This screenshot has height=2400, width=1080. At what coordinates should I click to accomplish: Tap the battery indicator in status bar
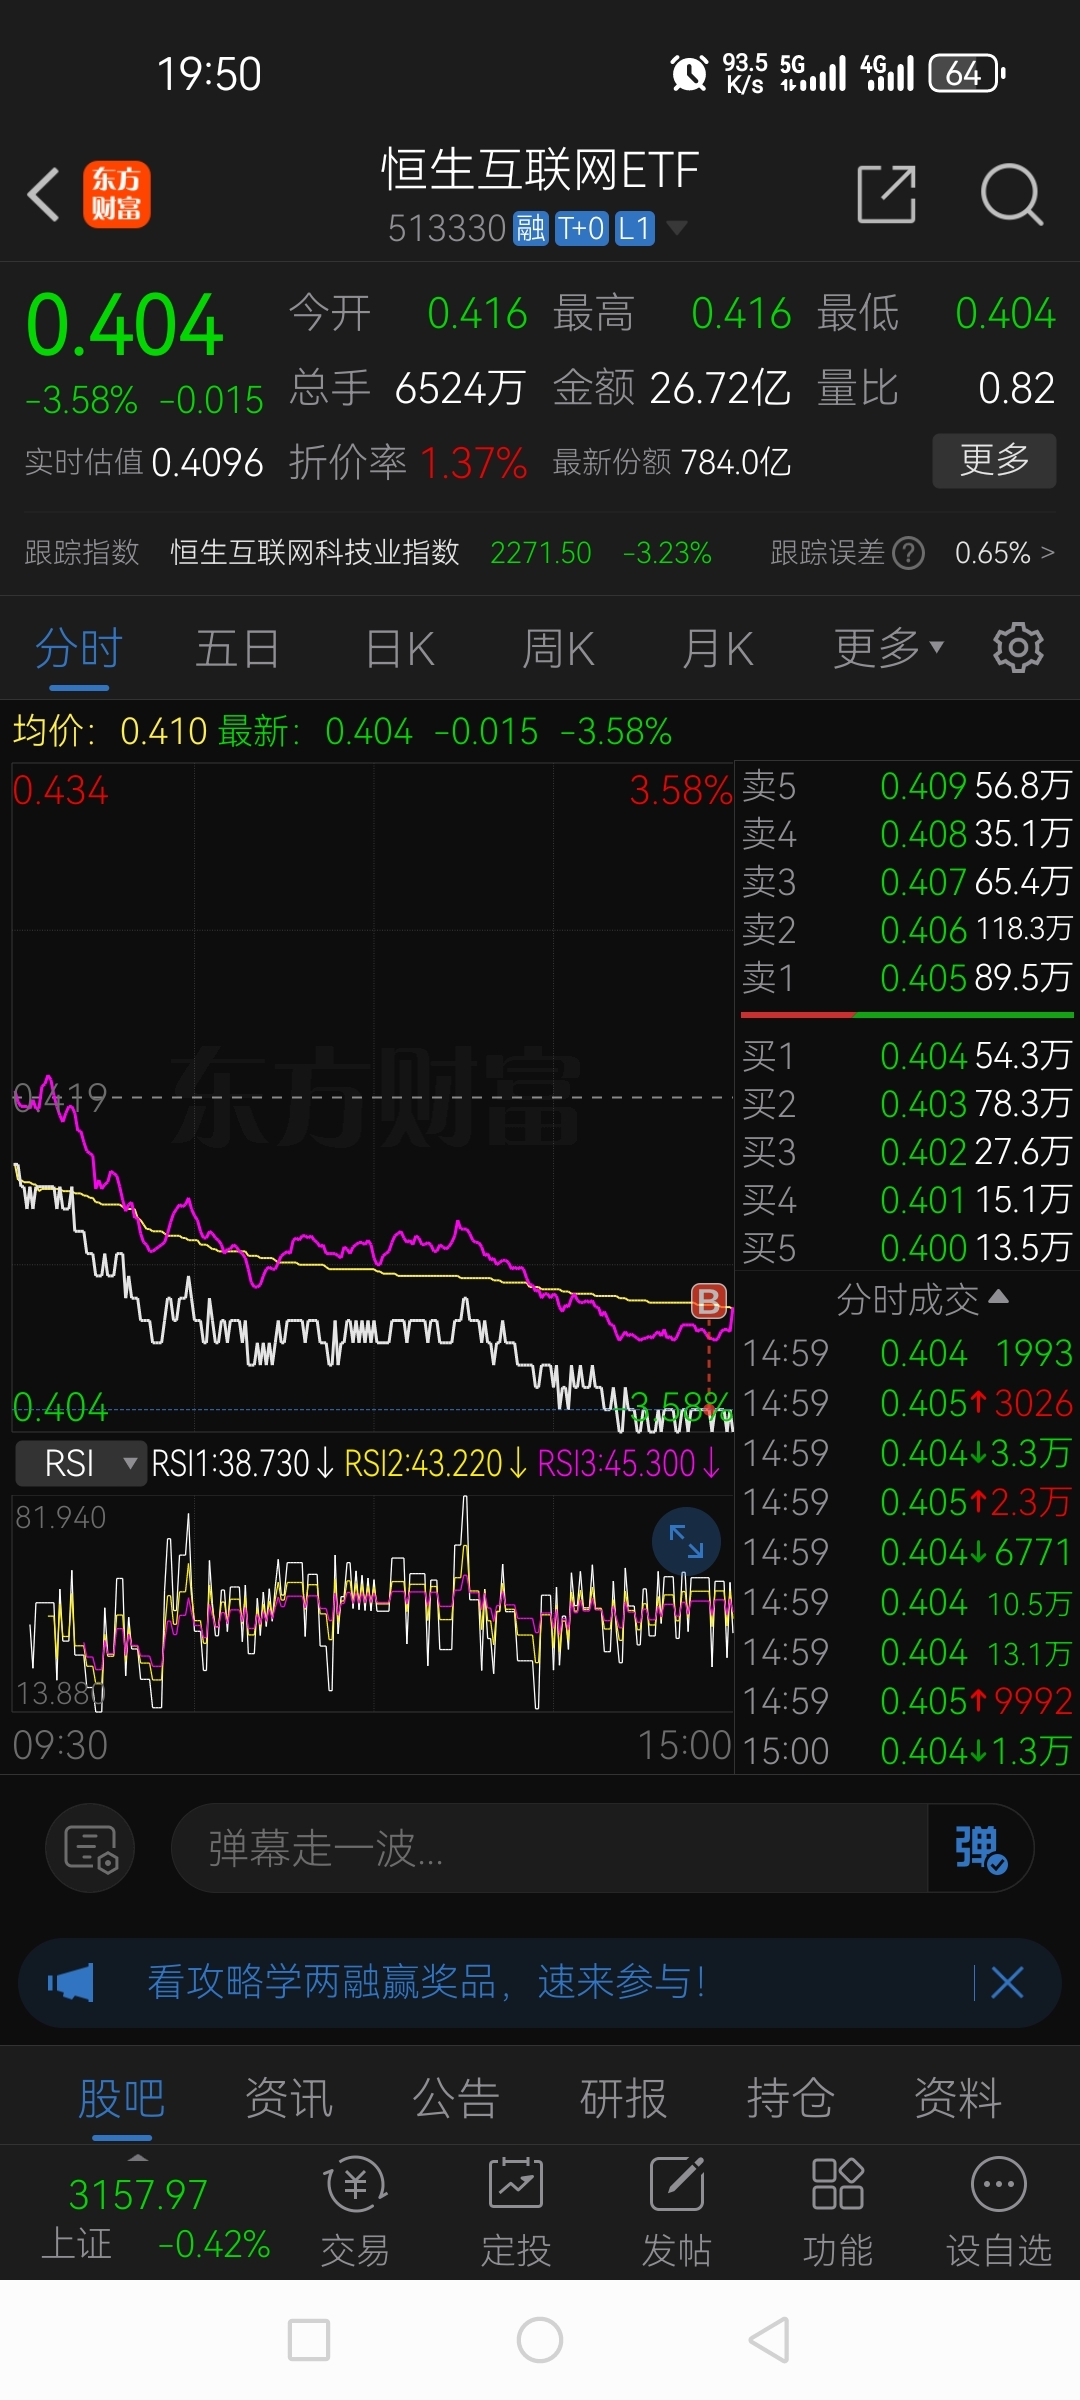pyautogui.click(x=967, y=73)
